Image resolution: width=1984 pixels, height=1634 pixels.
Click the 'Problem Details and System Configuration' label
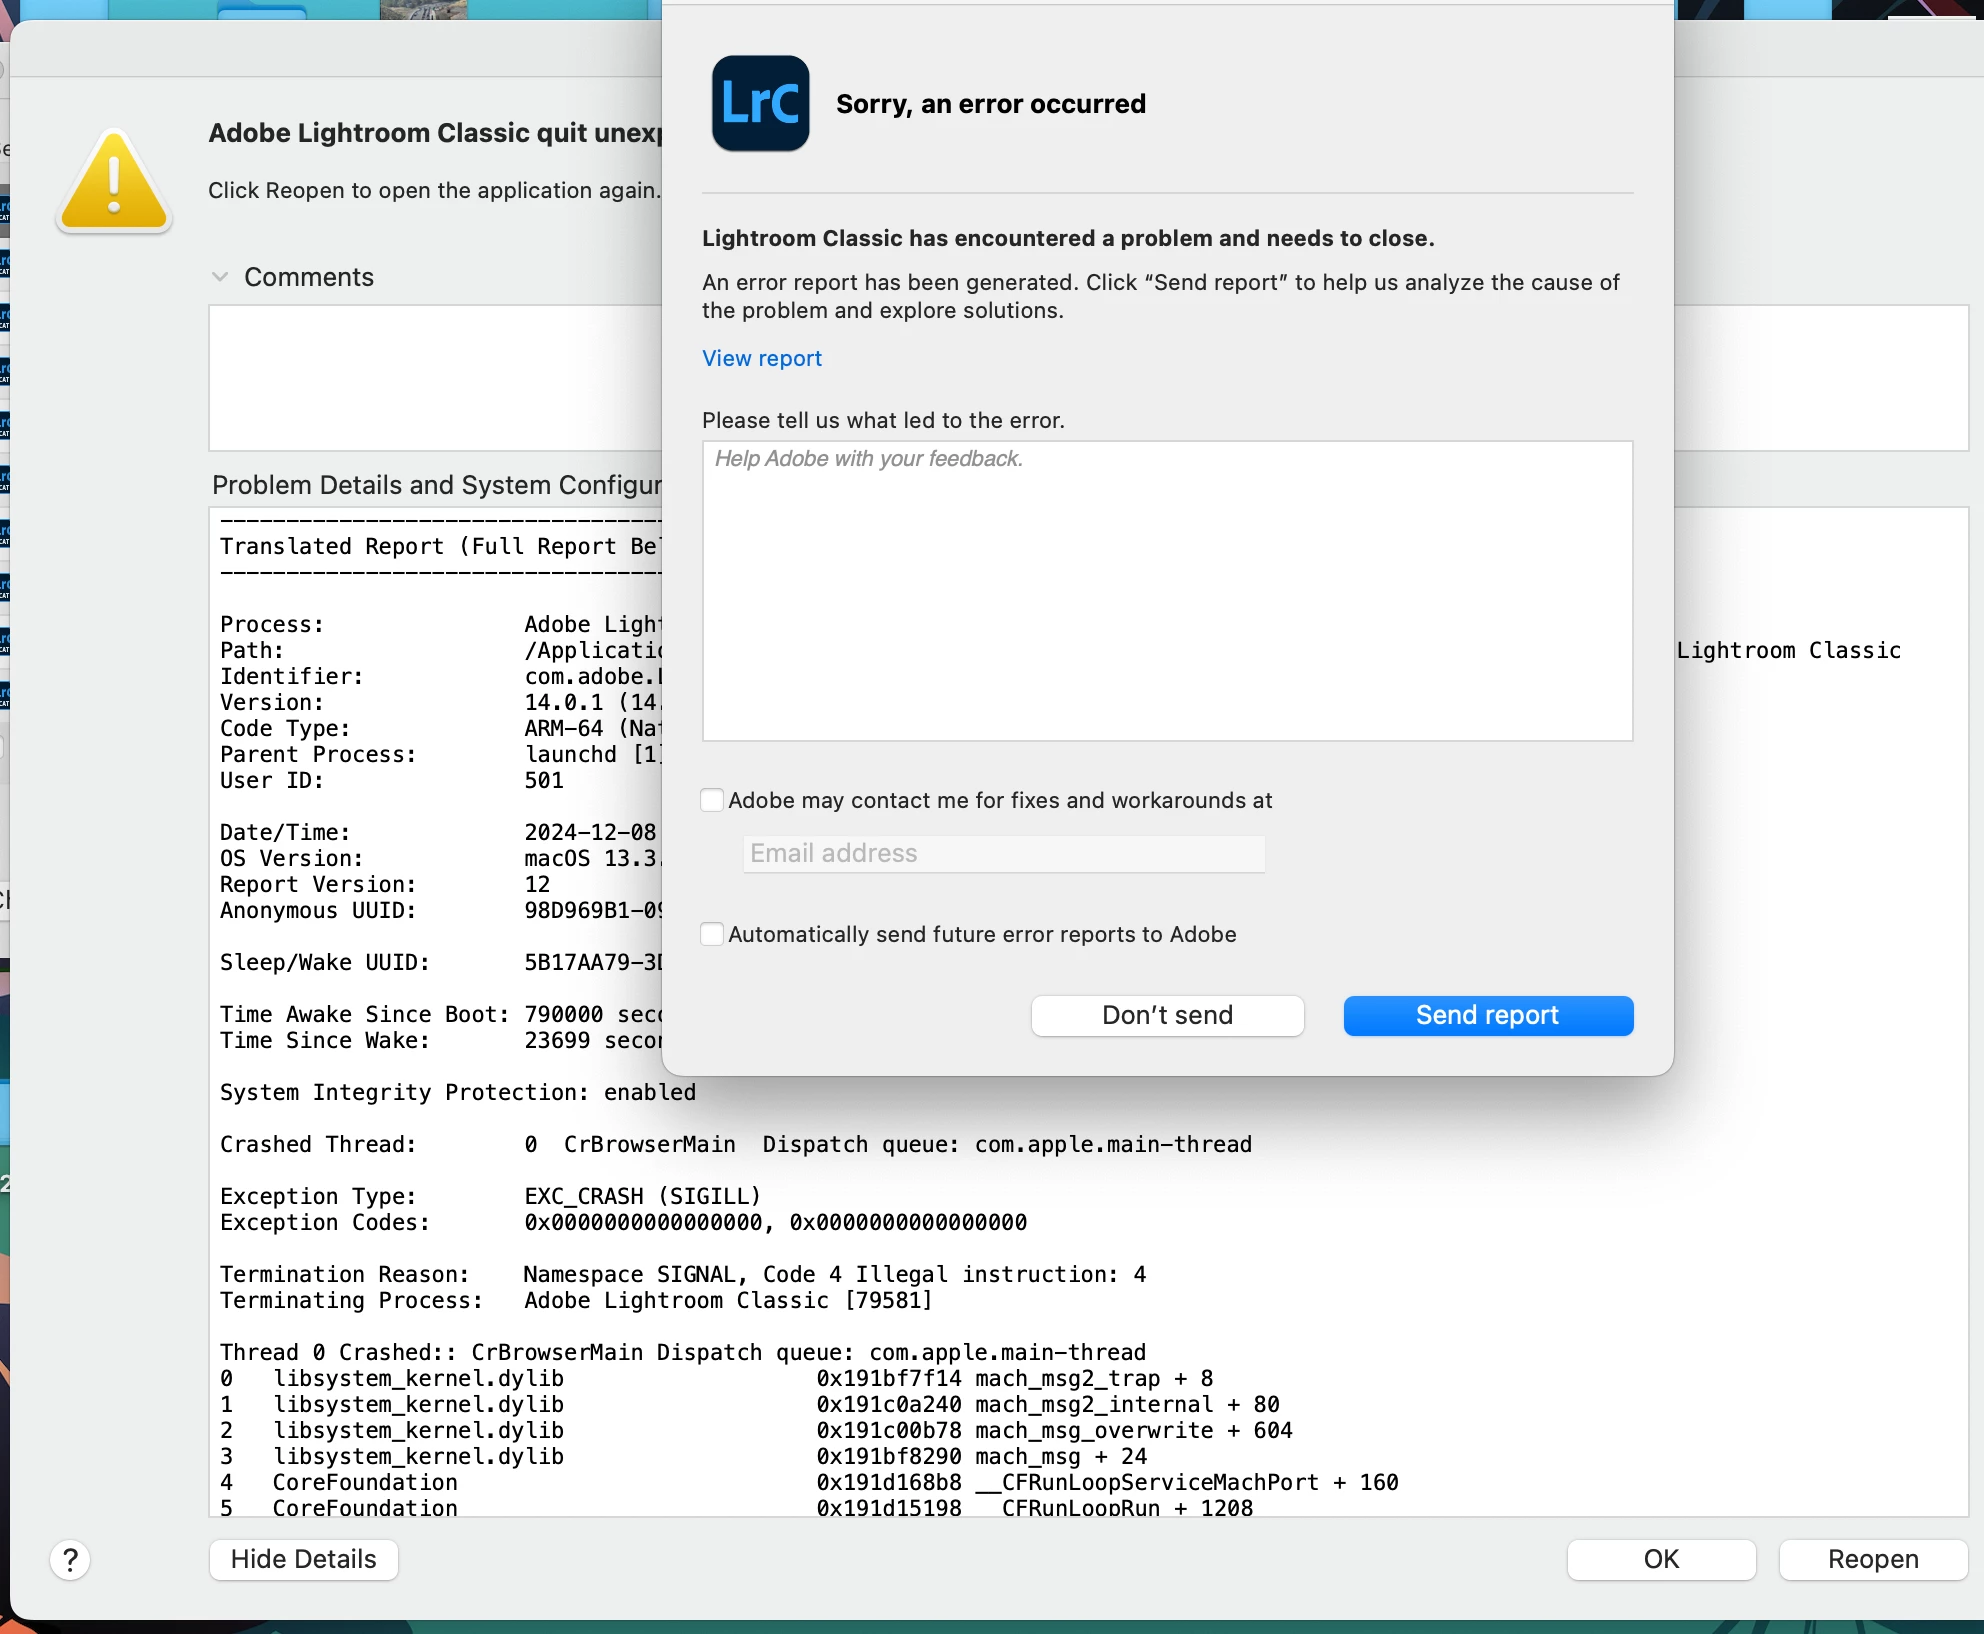[x=436, y=485]
